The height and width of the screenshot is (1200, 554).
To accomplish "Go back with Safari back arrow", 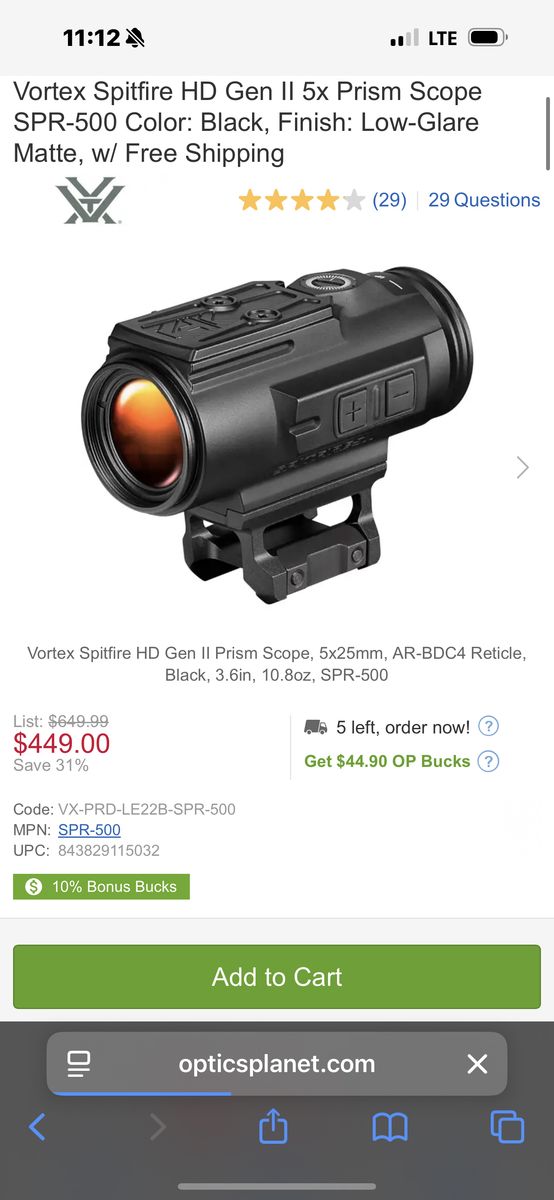I will coord(37,1127).
